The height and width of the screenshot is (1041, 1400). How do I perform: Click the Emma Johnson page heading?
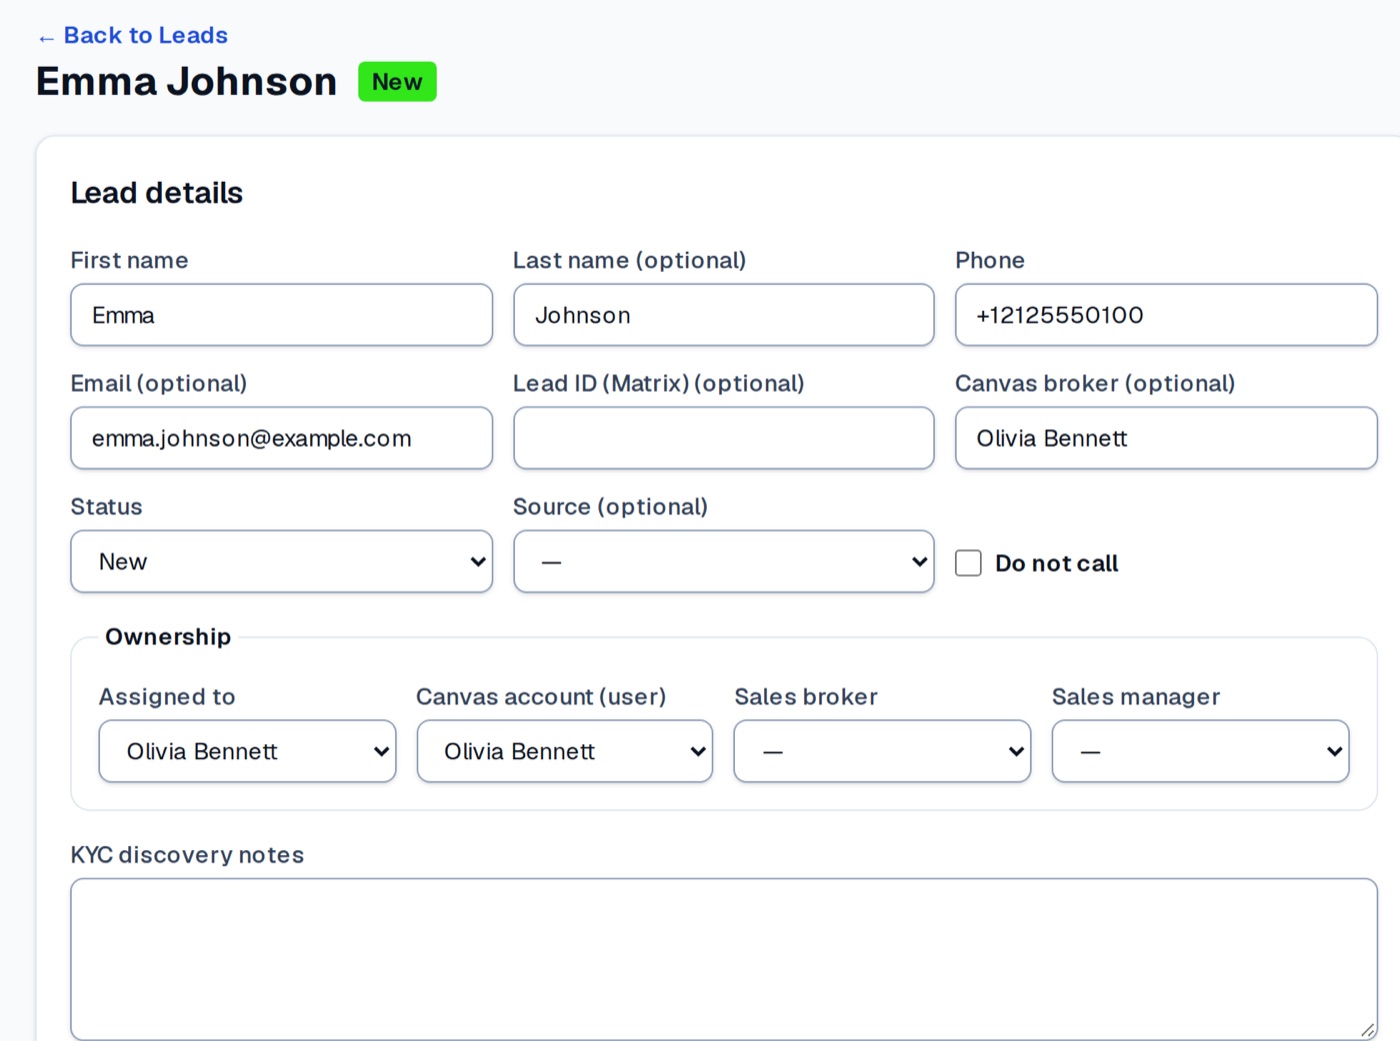[186, 82]
